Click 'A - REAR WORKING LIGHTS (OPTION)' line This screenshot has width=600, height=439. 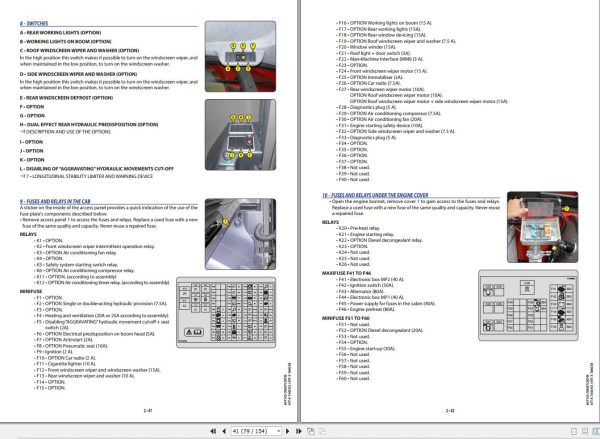(60, 33)
